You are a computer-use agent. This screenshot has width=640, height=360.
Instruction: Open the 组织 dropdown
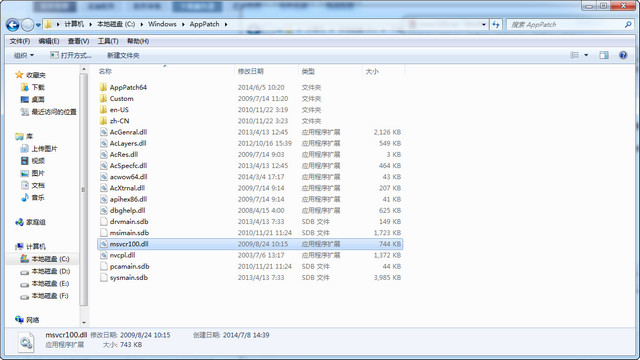coord(24,56)
